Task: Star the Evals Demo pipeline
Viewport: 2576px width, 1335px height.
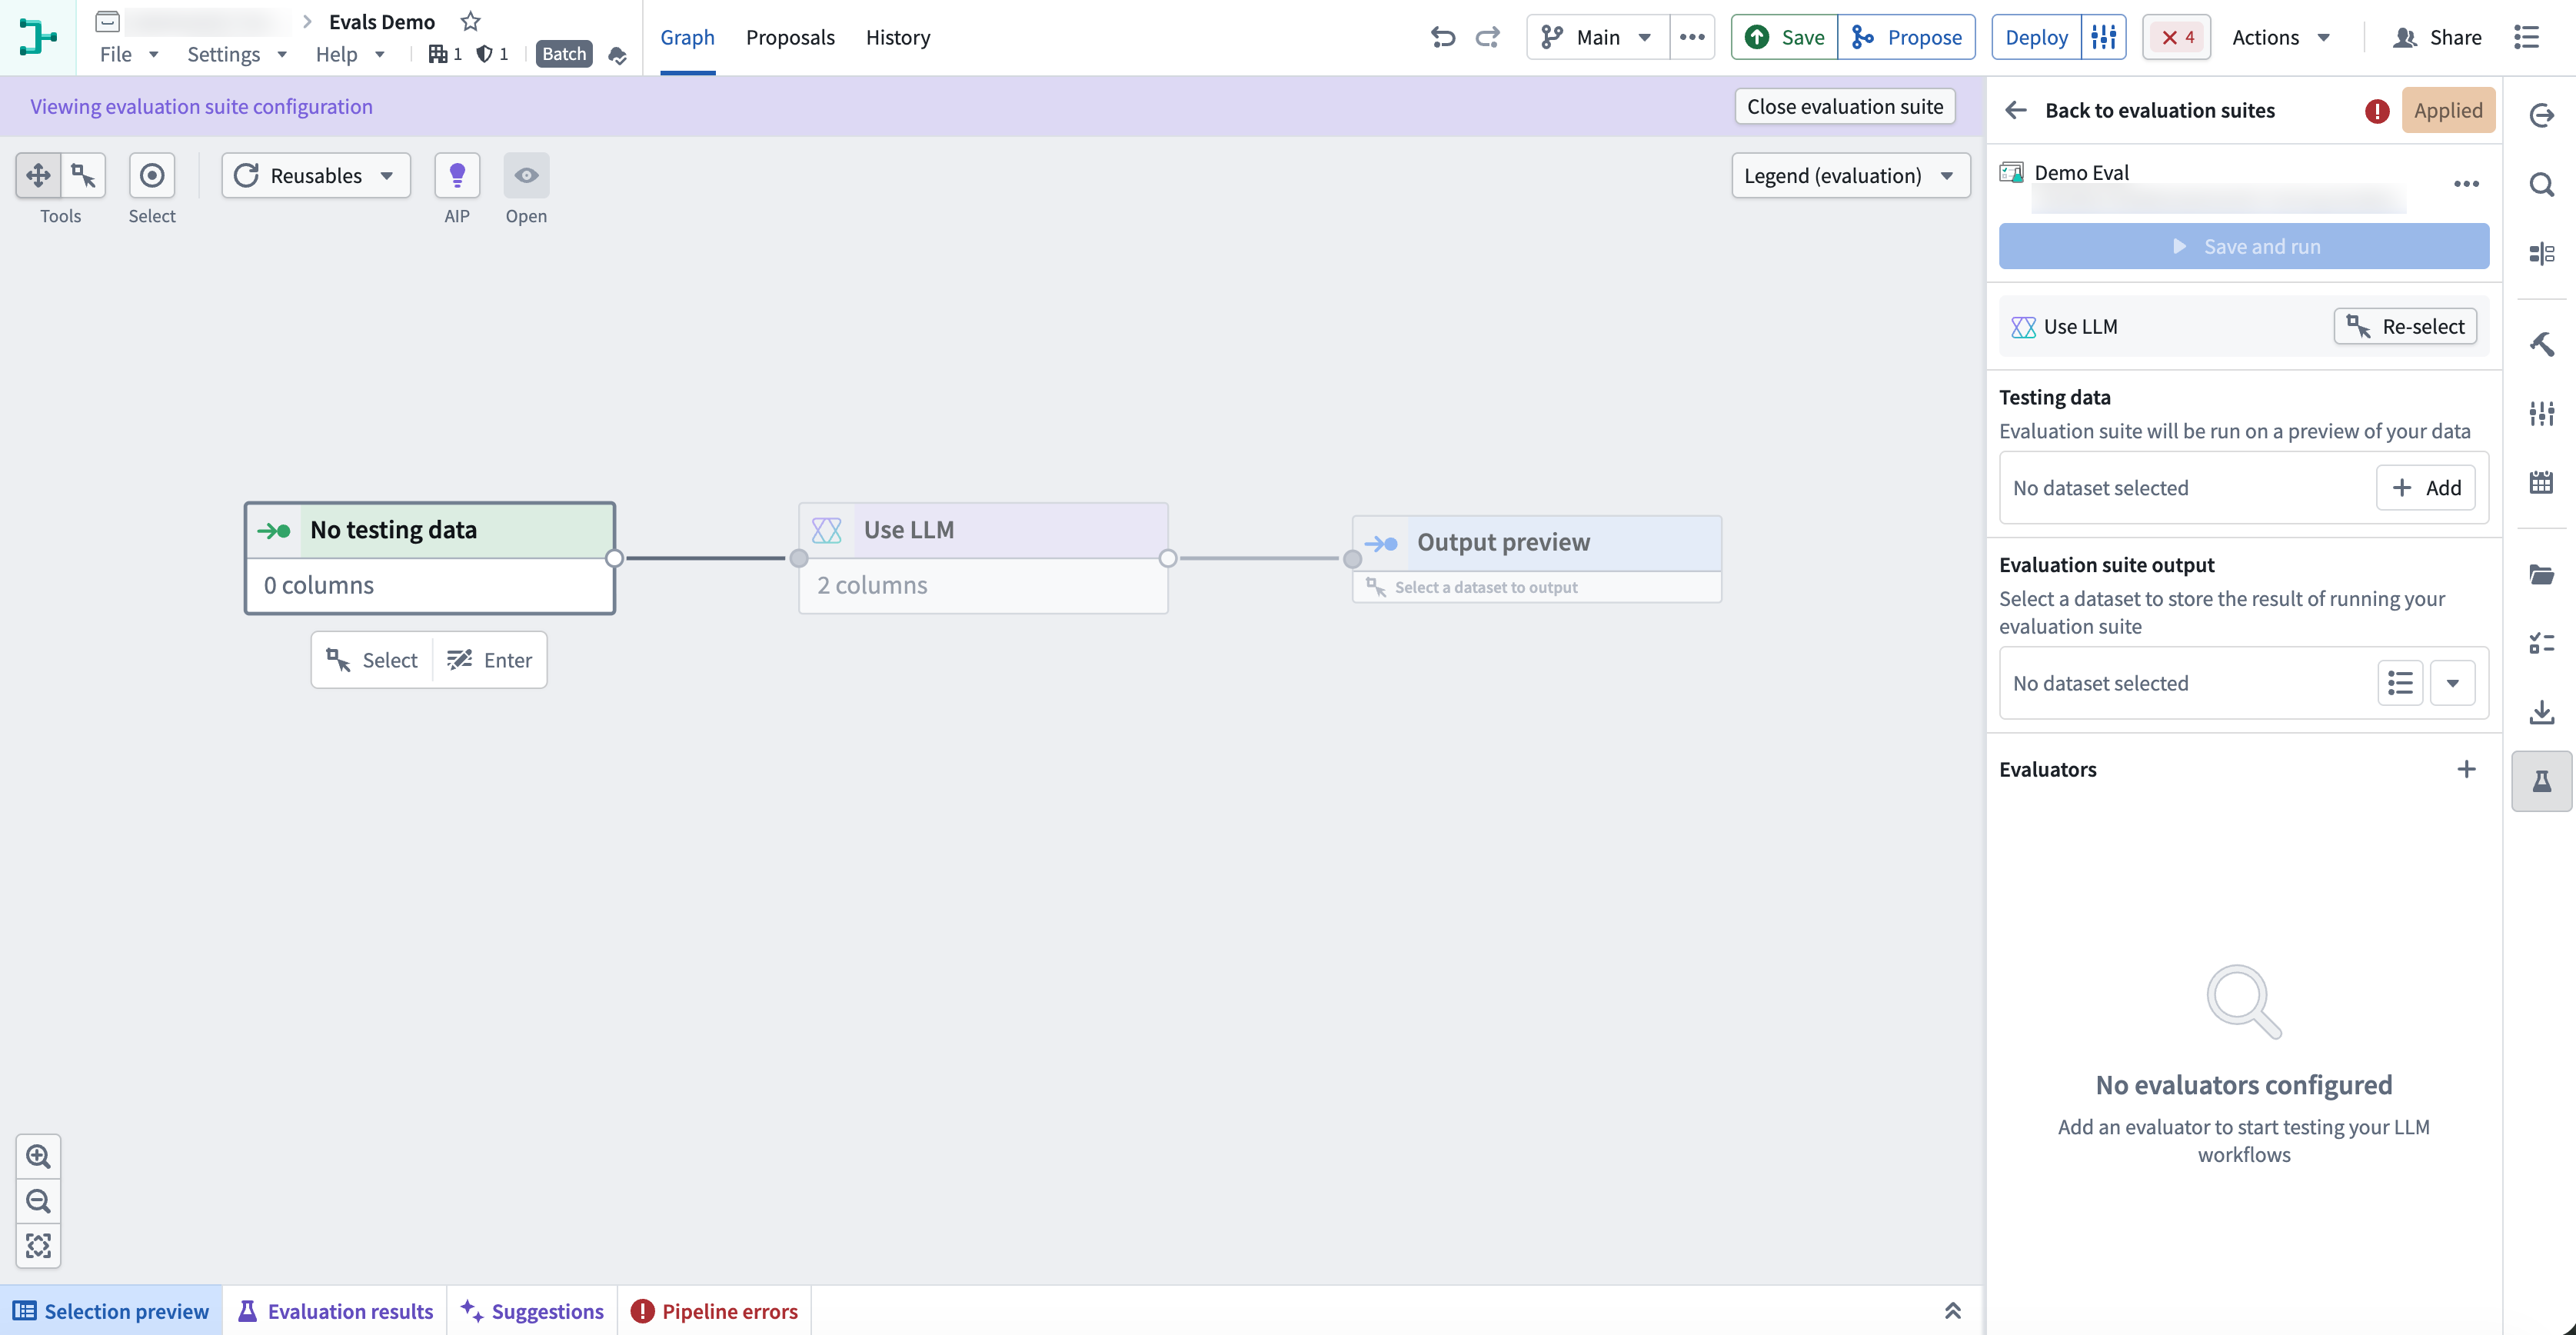Action: (470, 21)
